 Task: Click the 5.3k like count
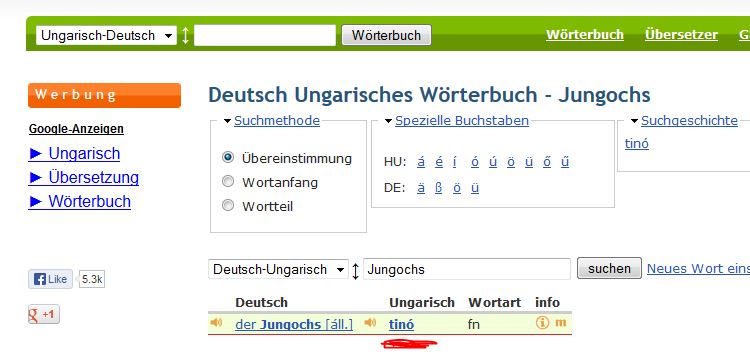click(x=92, y=279)
